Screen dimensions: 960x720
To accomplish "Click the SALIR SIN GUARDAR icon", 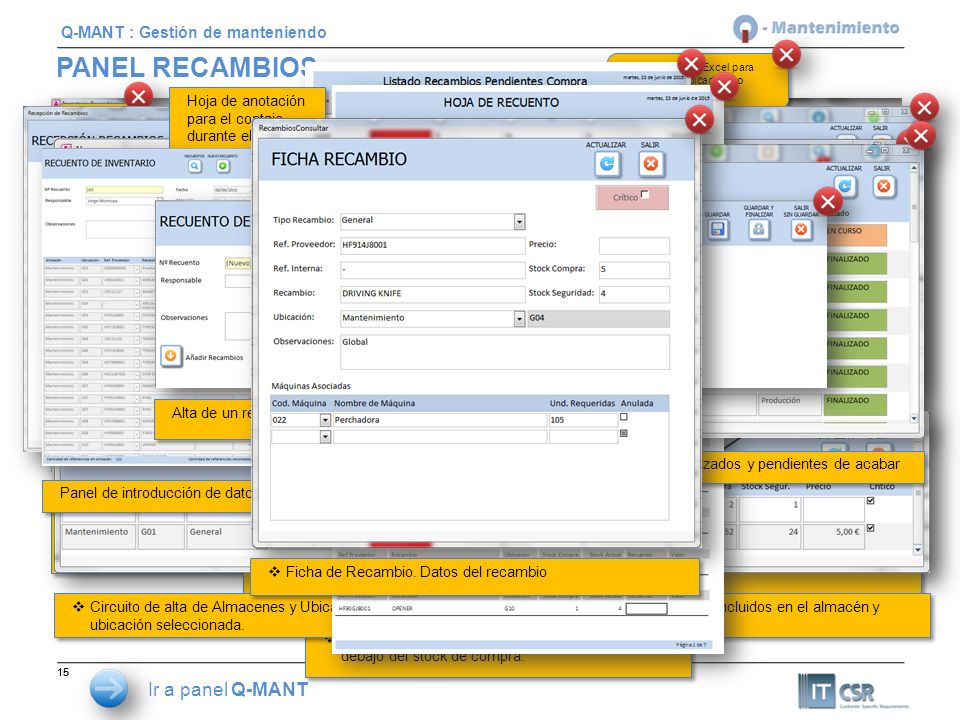I will 801,230.
